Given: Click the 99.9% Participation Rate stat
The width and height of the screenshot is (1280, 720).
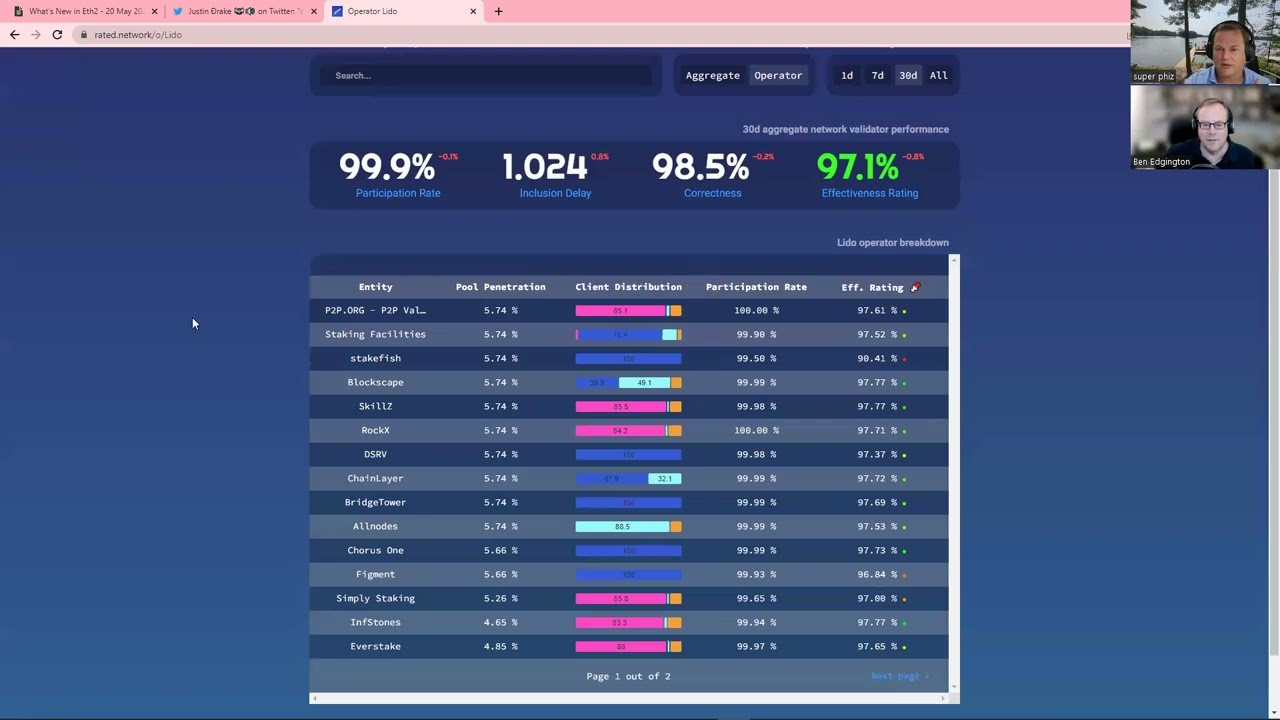Looking at the screenshot, I should (x=398, y=174).
